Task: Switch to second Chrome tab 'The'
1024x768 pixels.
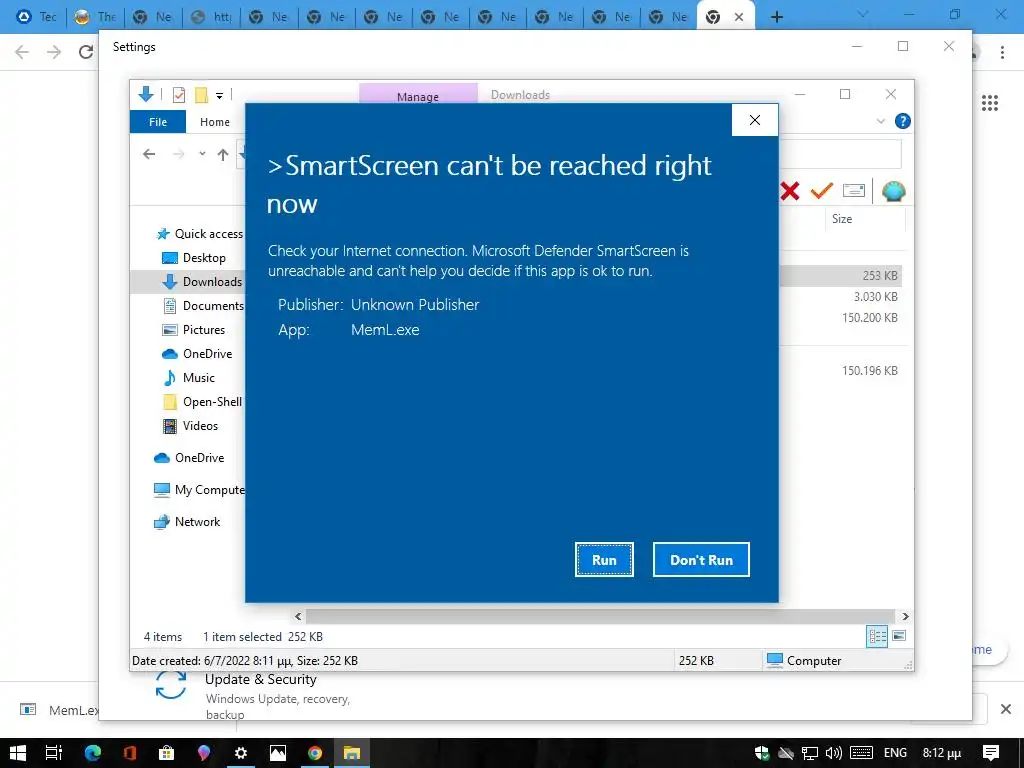Action: point(95,17)
